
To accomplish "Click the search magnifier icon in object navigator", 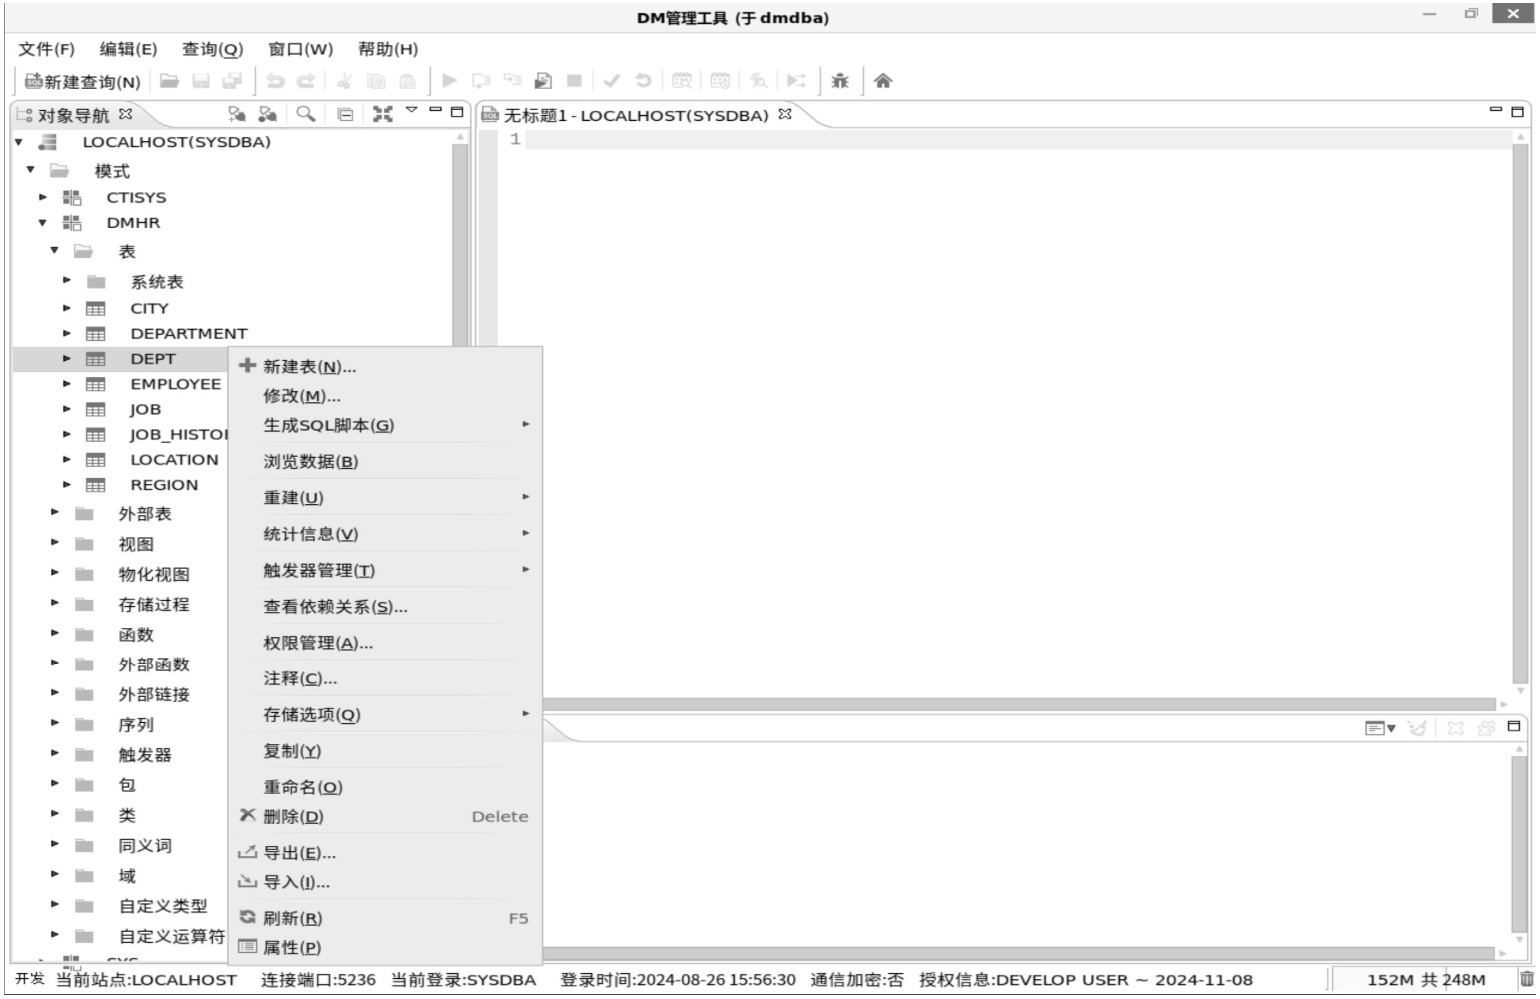I will tap(306, 114).
